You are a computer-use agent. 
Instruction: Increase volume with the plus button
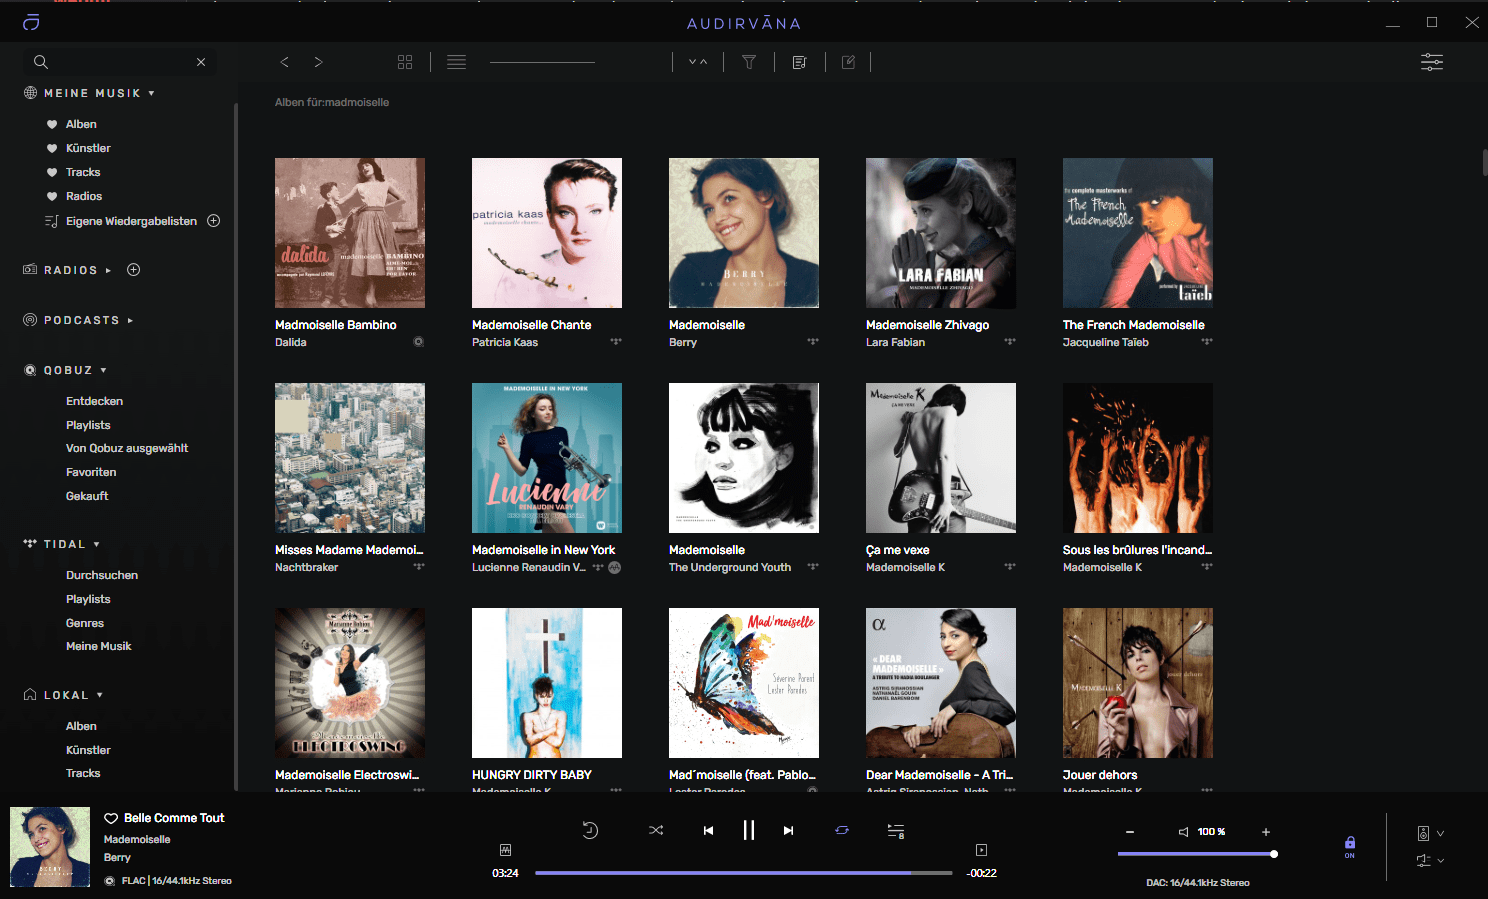point(1266,832)
